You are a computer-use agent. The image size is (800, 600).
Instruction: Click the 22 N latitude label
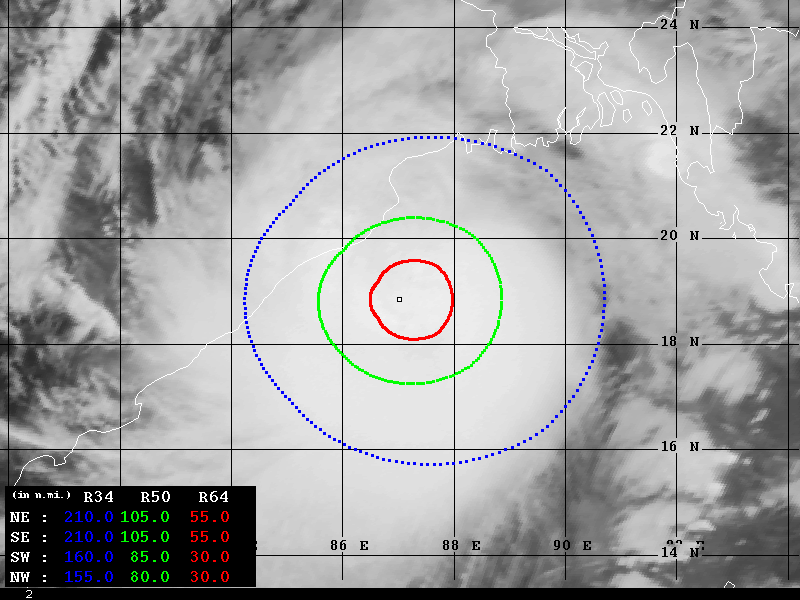coord(685,131)
